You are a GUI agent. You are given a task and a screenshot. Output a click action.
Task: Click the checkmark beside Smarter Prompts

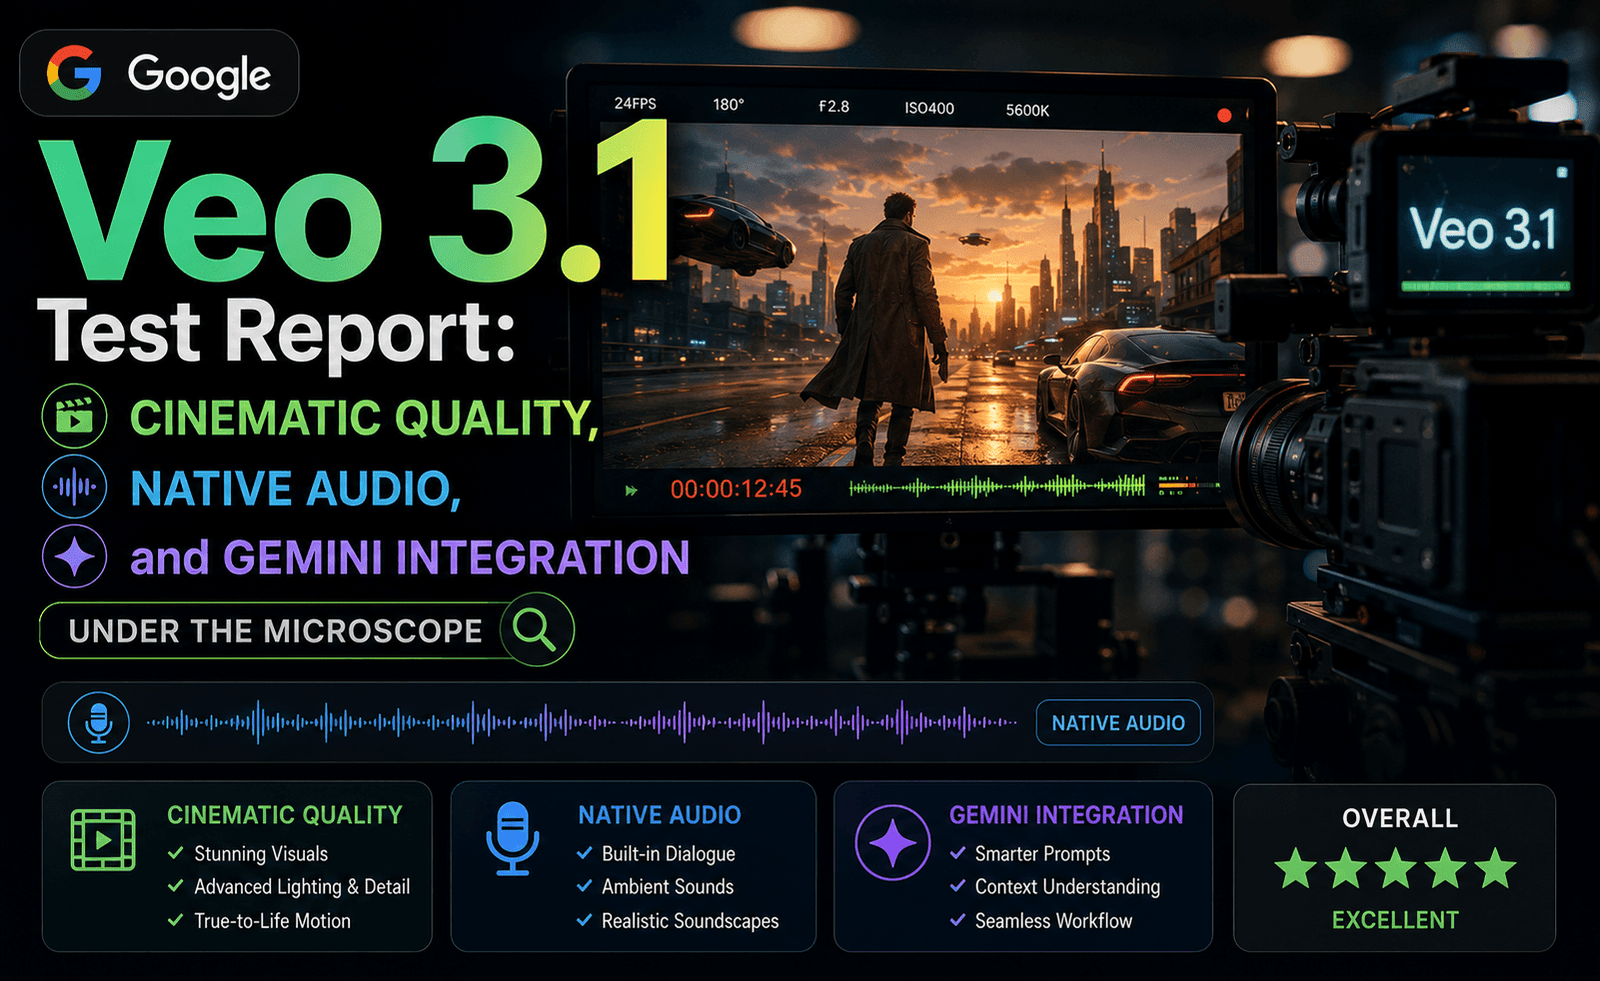pyautogui.click(x=958, y=853)
